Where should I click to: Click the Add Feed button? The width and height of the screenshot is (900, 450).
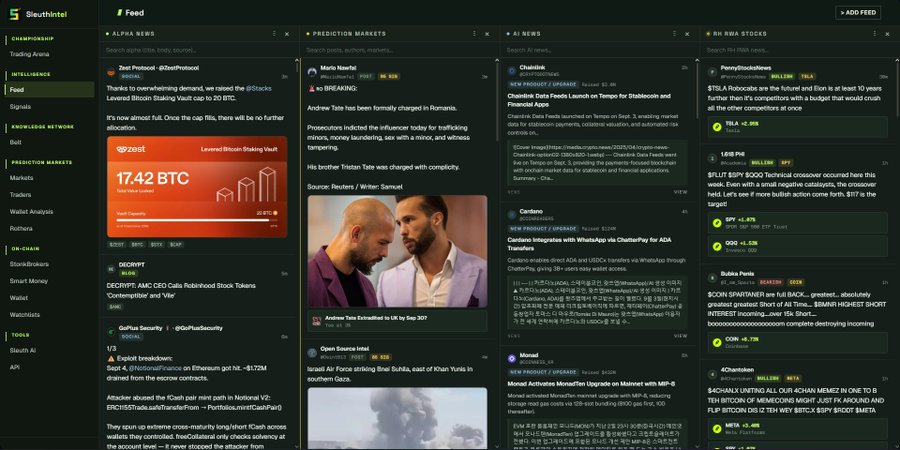pyautogui.click(x=858, y=13)
